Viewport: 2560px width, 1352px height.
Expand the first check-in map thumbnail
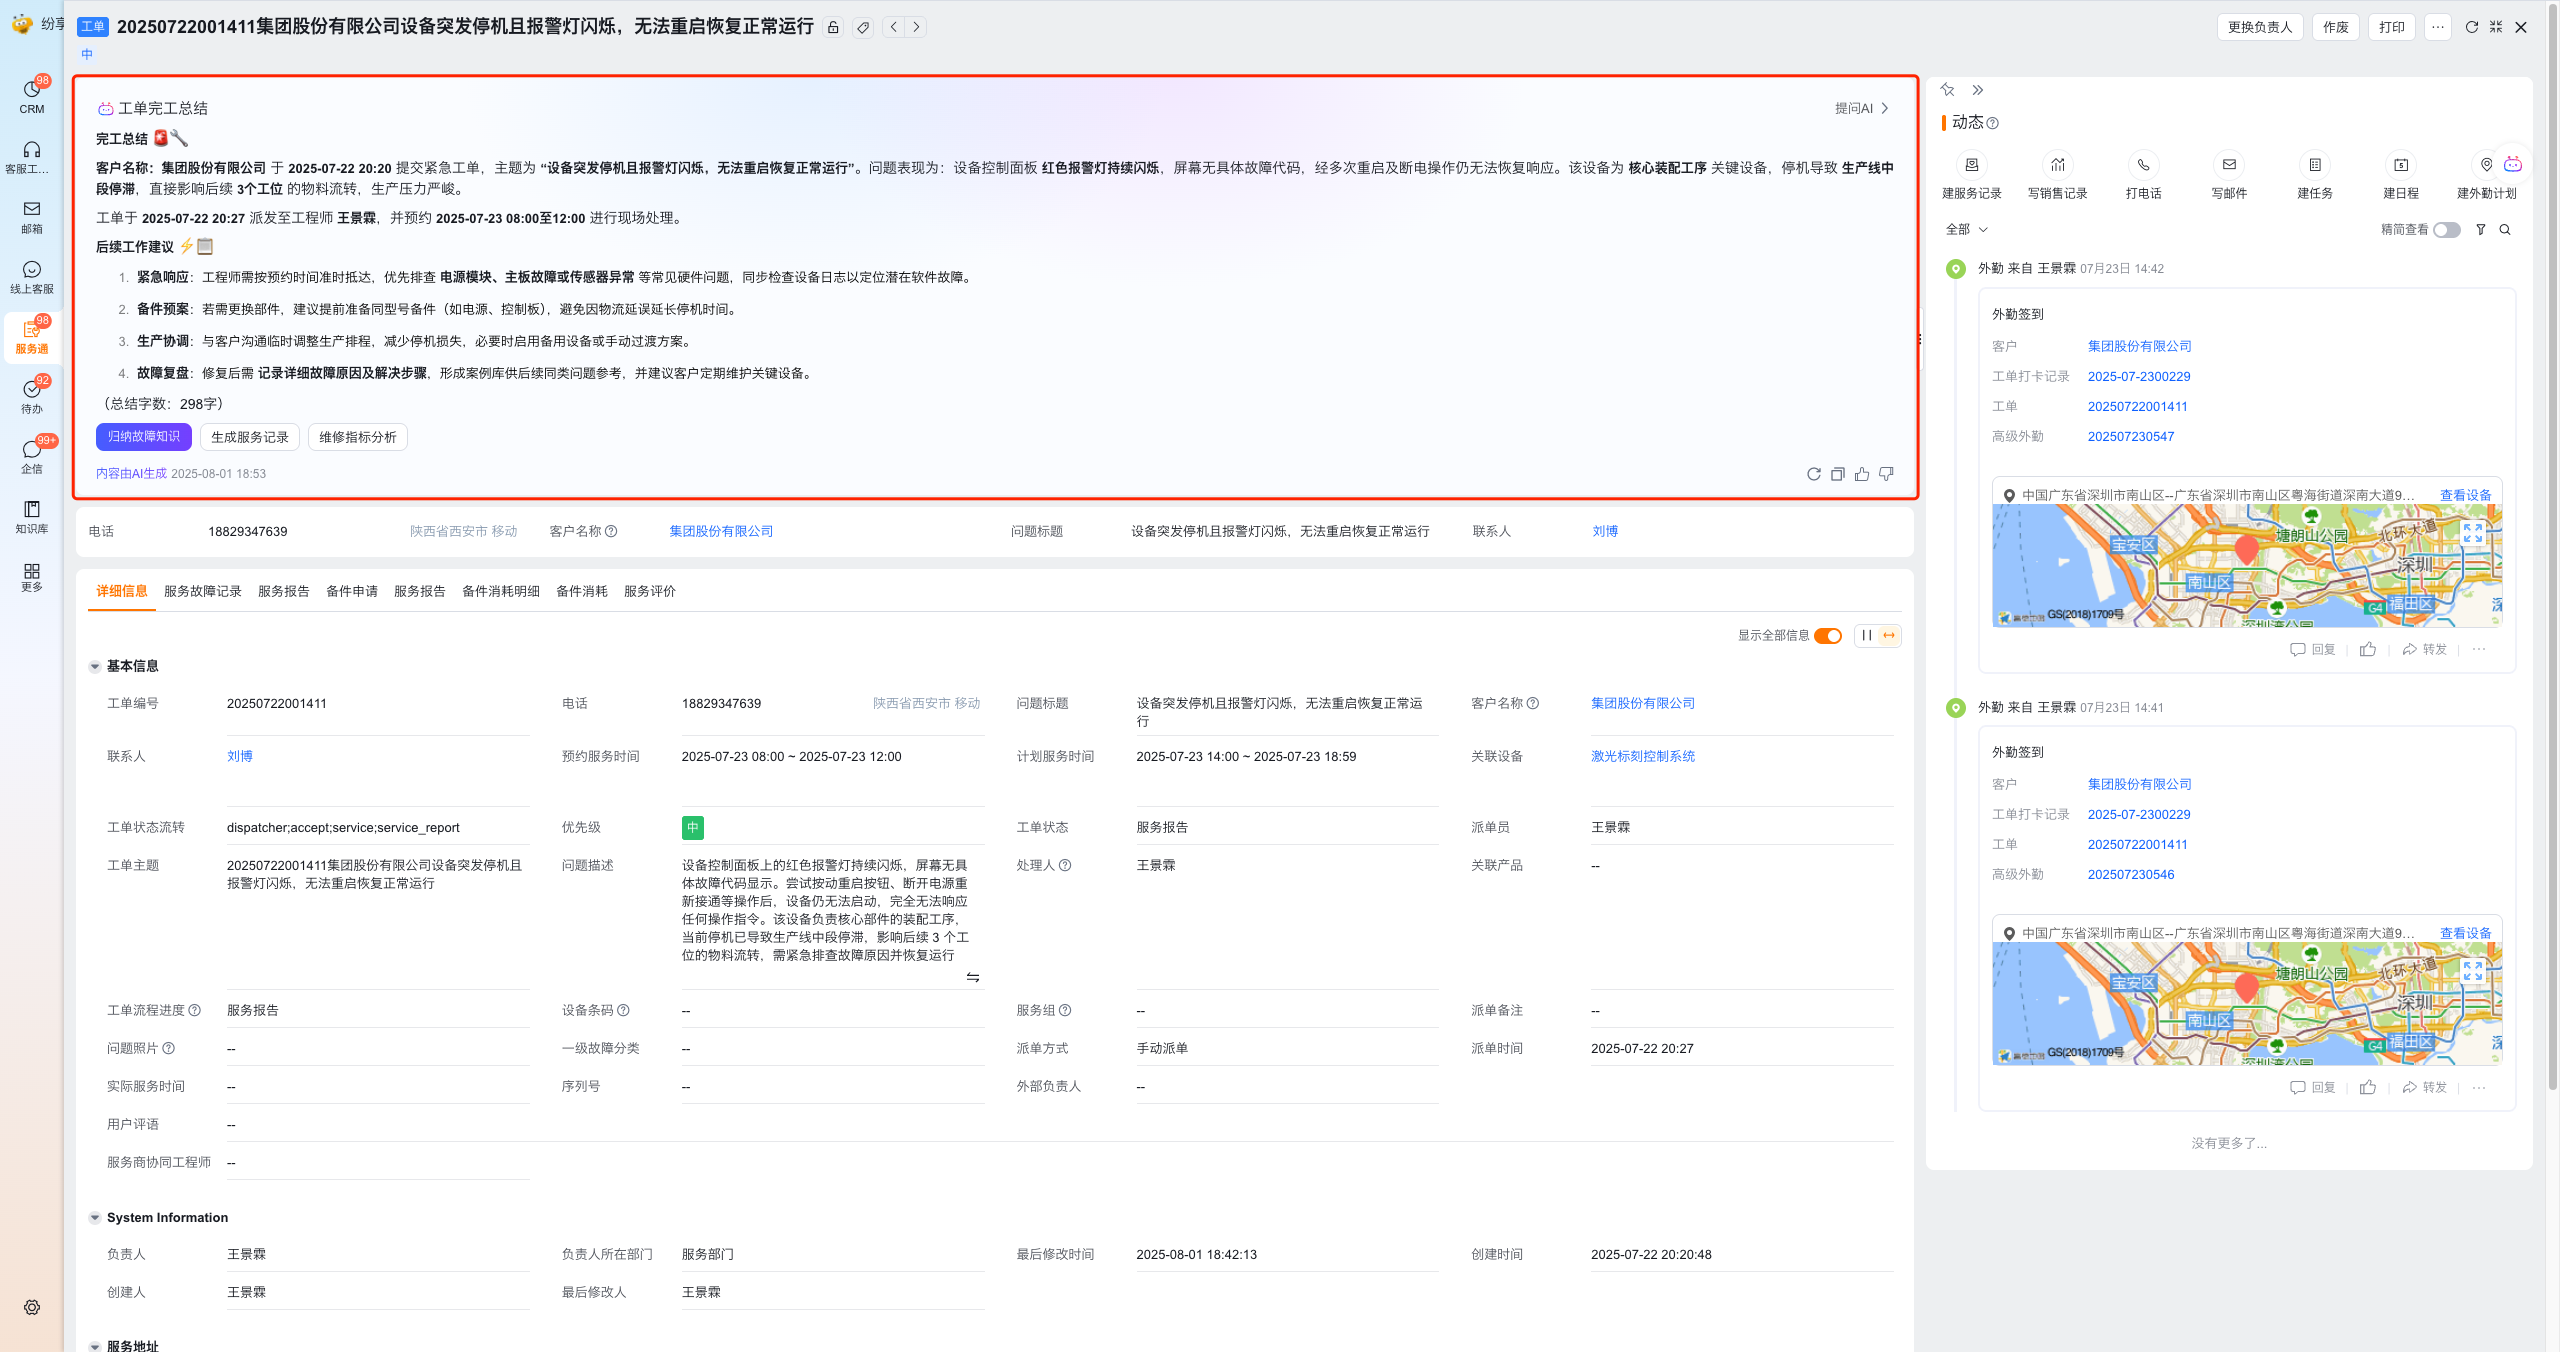(x=2473, y=533)
